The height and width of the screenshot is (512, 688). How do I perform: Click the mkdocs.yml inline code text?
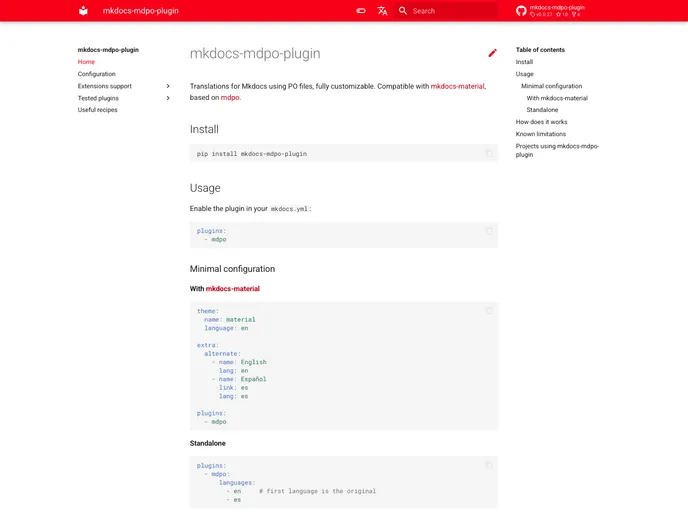tap(289, 209)
